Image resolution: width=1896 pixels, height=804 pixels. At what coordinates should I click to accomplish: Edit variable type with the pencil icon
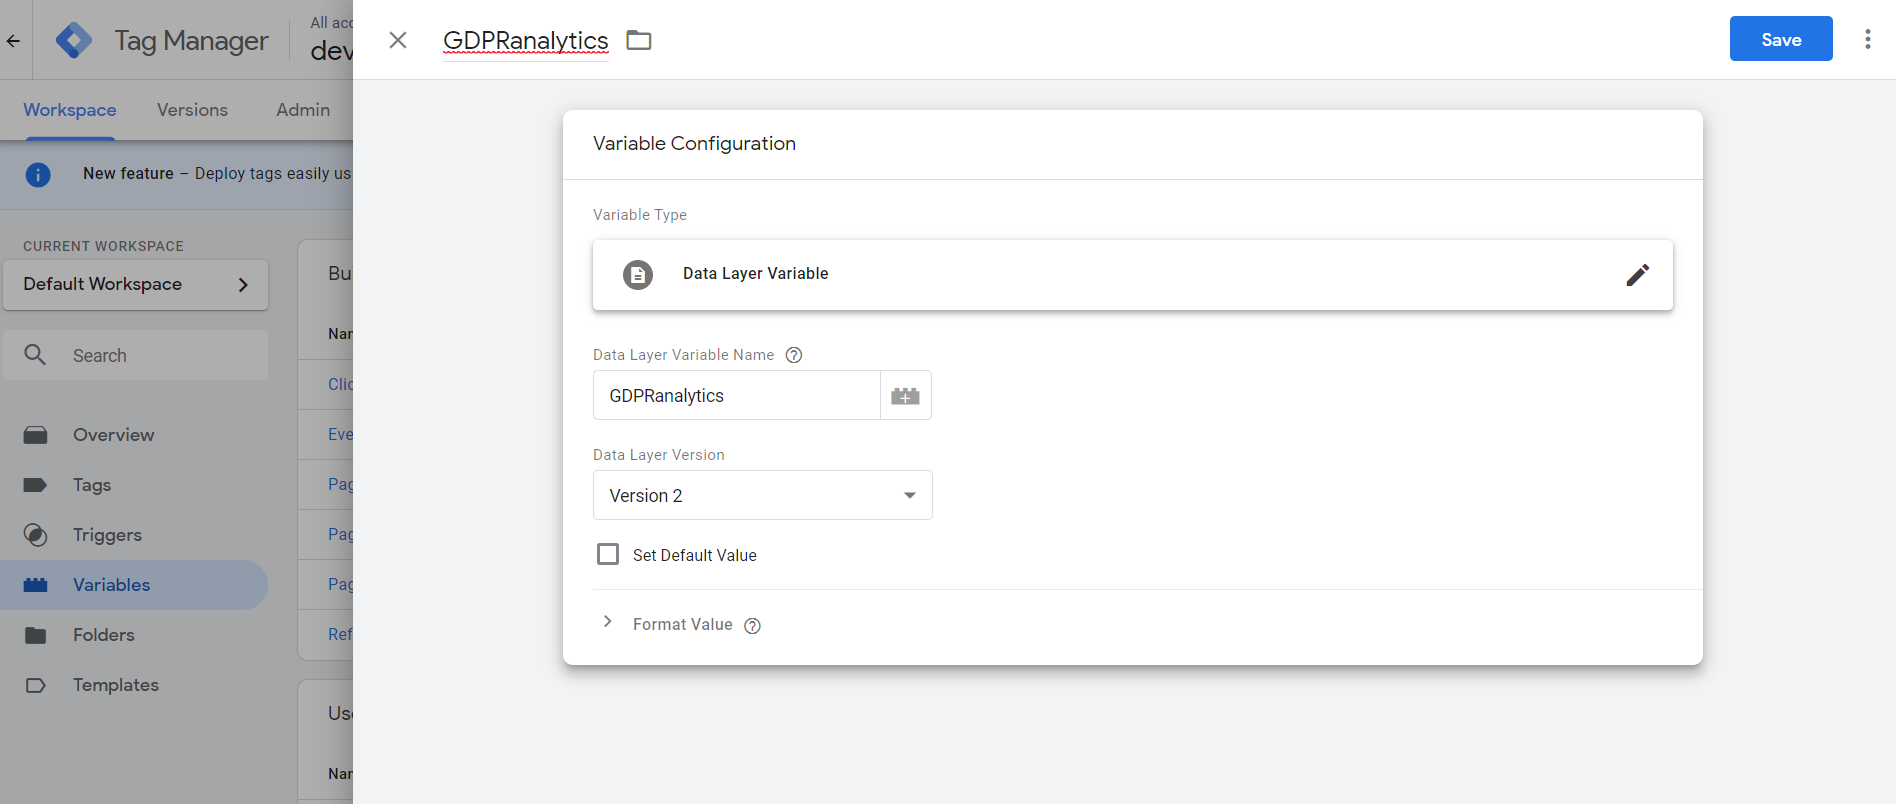pos(1637,274)
